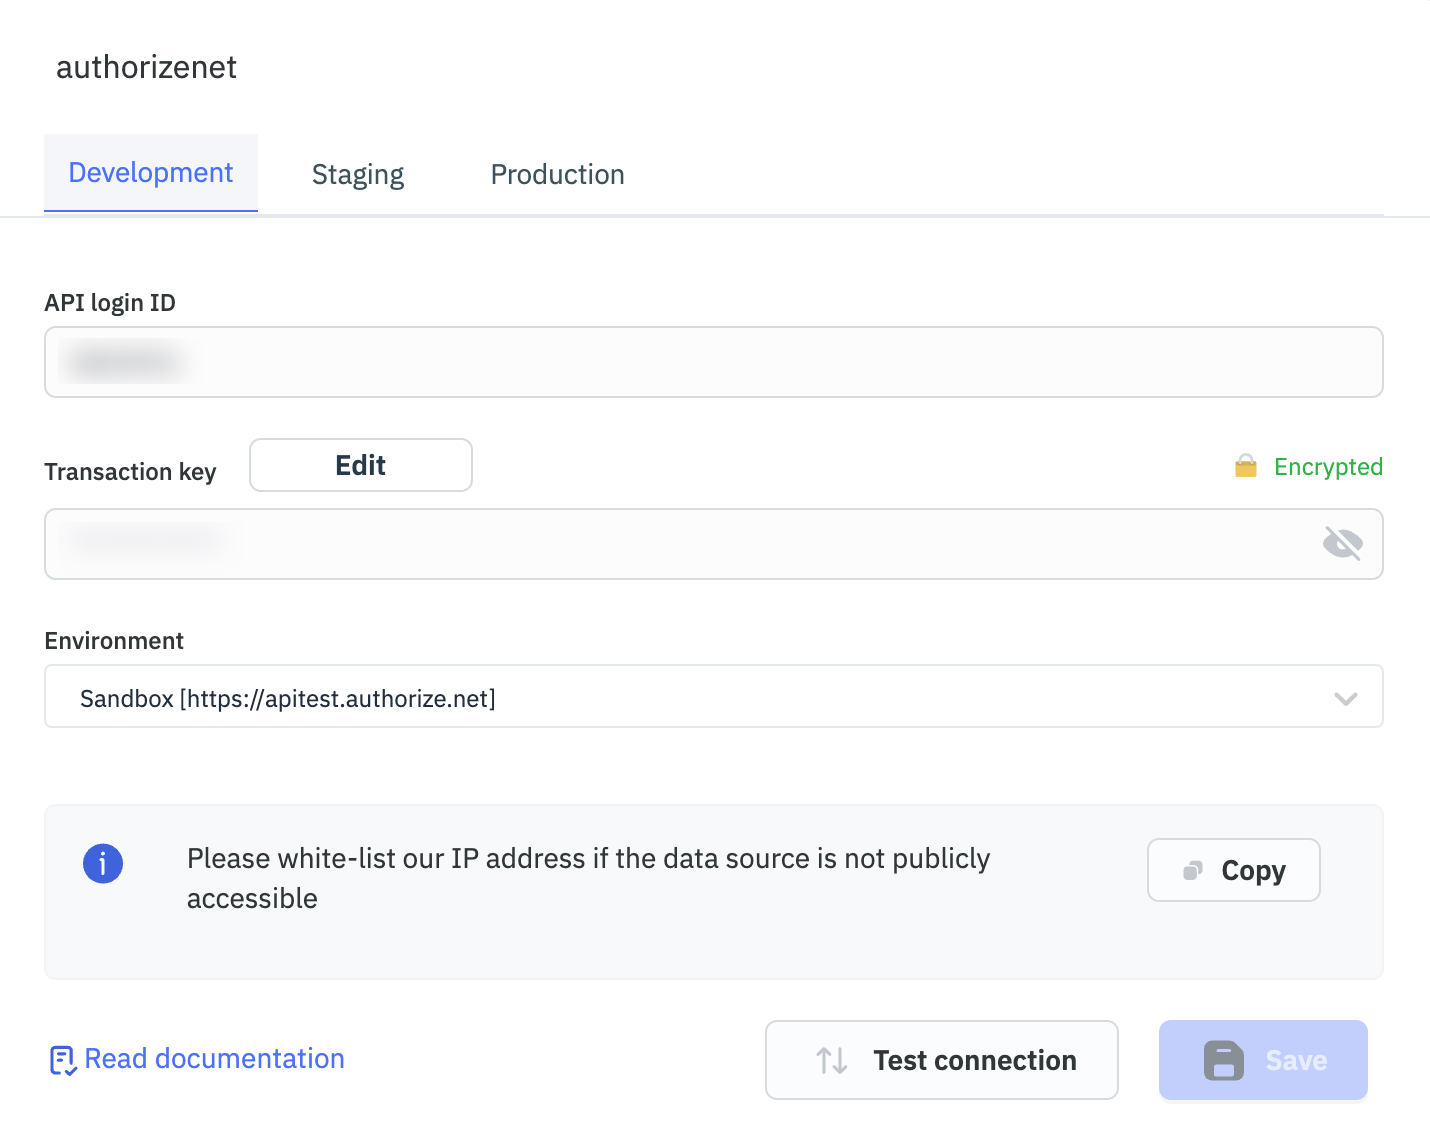The width and height of the screenshot is (1430, 1148).
Task: Click the document icon beside Read documentation
Action: point(63,1060)
